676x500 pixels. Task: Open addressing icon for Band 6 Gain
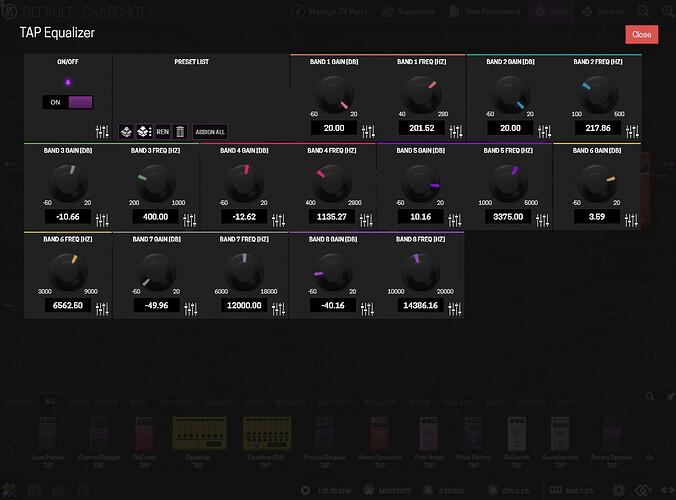(631, 220)
